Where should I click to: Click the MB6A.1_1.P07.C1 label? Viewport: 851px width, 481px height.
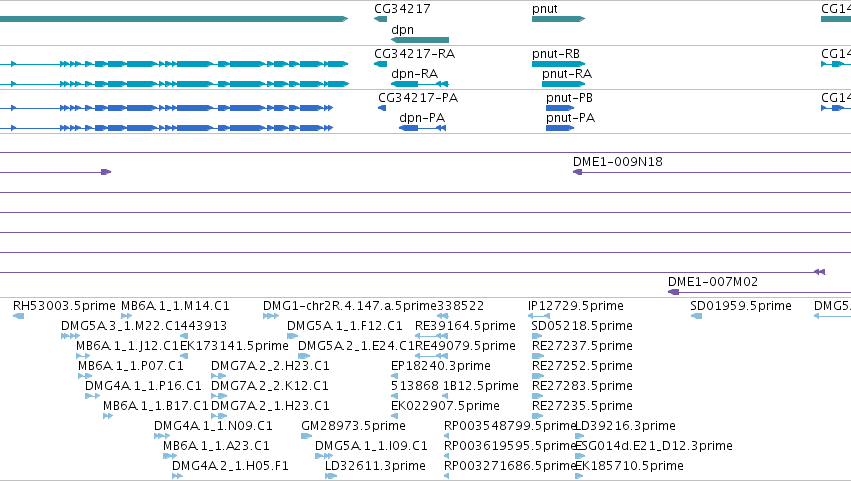click(131, 366)
